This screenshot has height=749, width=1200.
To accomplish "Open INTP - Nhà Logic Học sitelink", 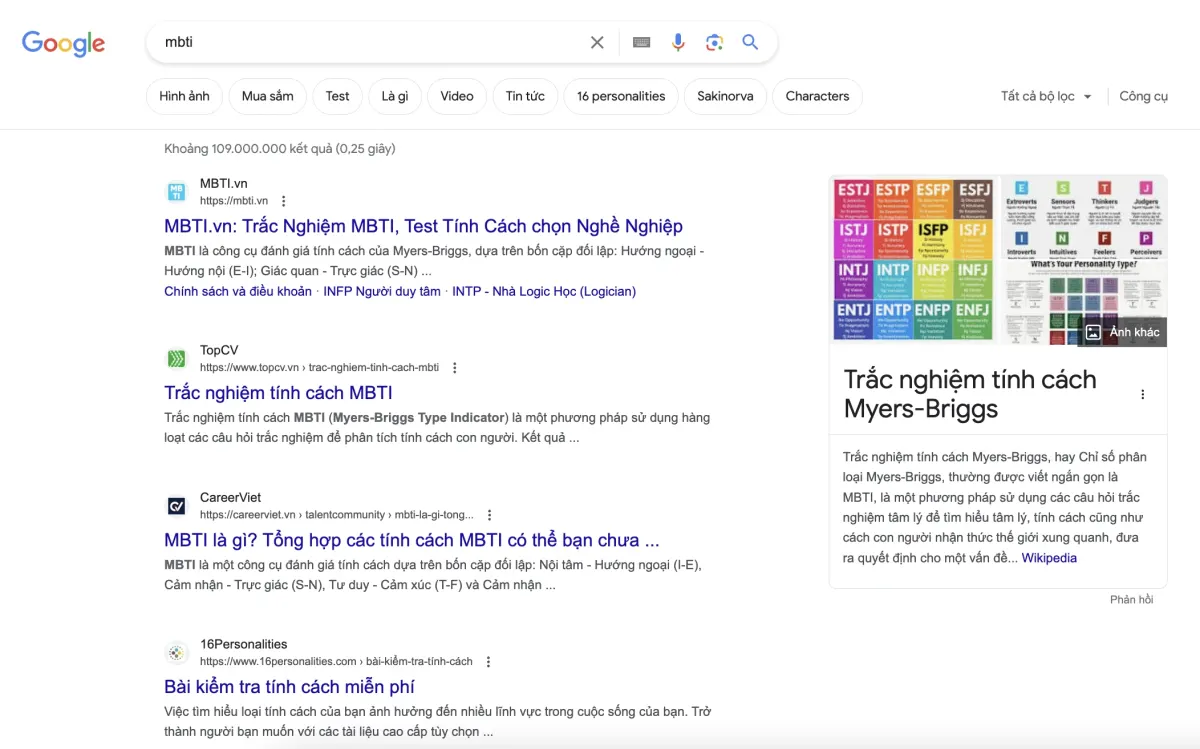I will [x=544, y=291].
